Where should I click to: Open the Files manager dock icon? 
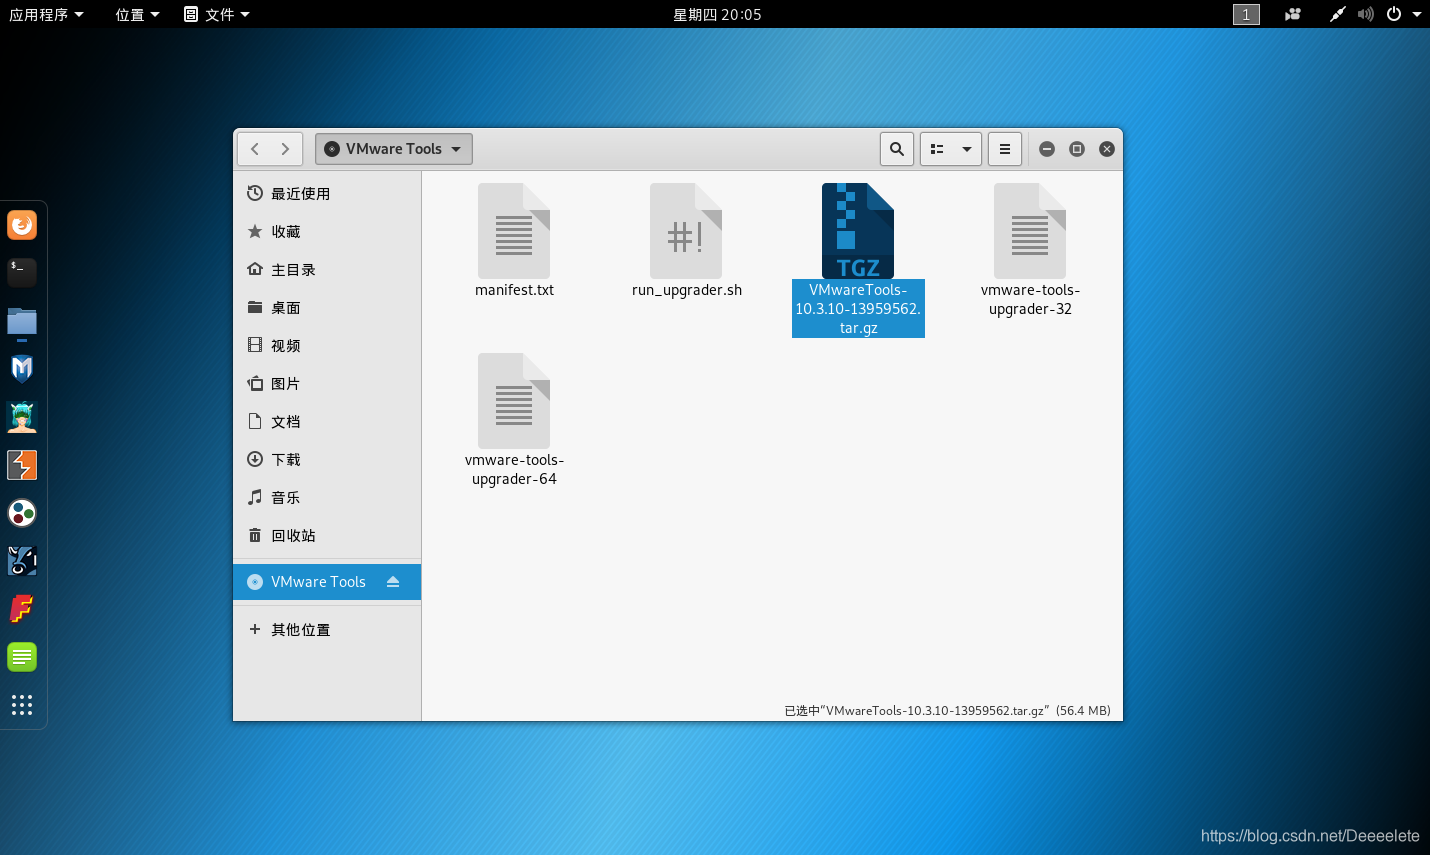22,321
